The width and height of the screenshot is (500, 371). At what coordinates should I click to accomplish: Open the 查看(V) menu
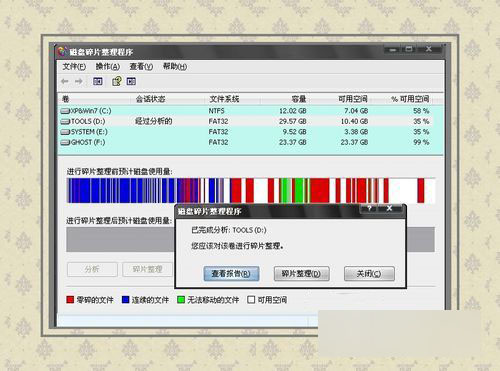(x=141, y=67)
